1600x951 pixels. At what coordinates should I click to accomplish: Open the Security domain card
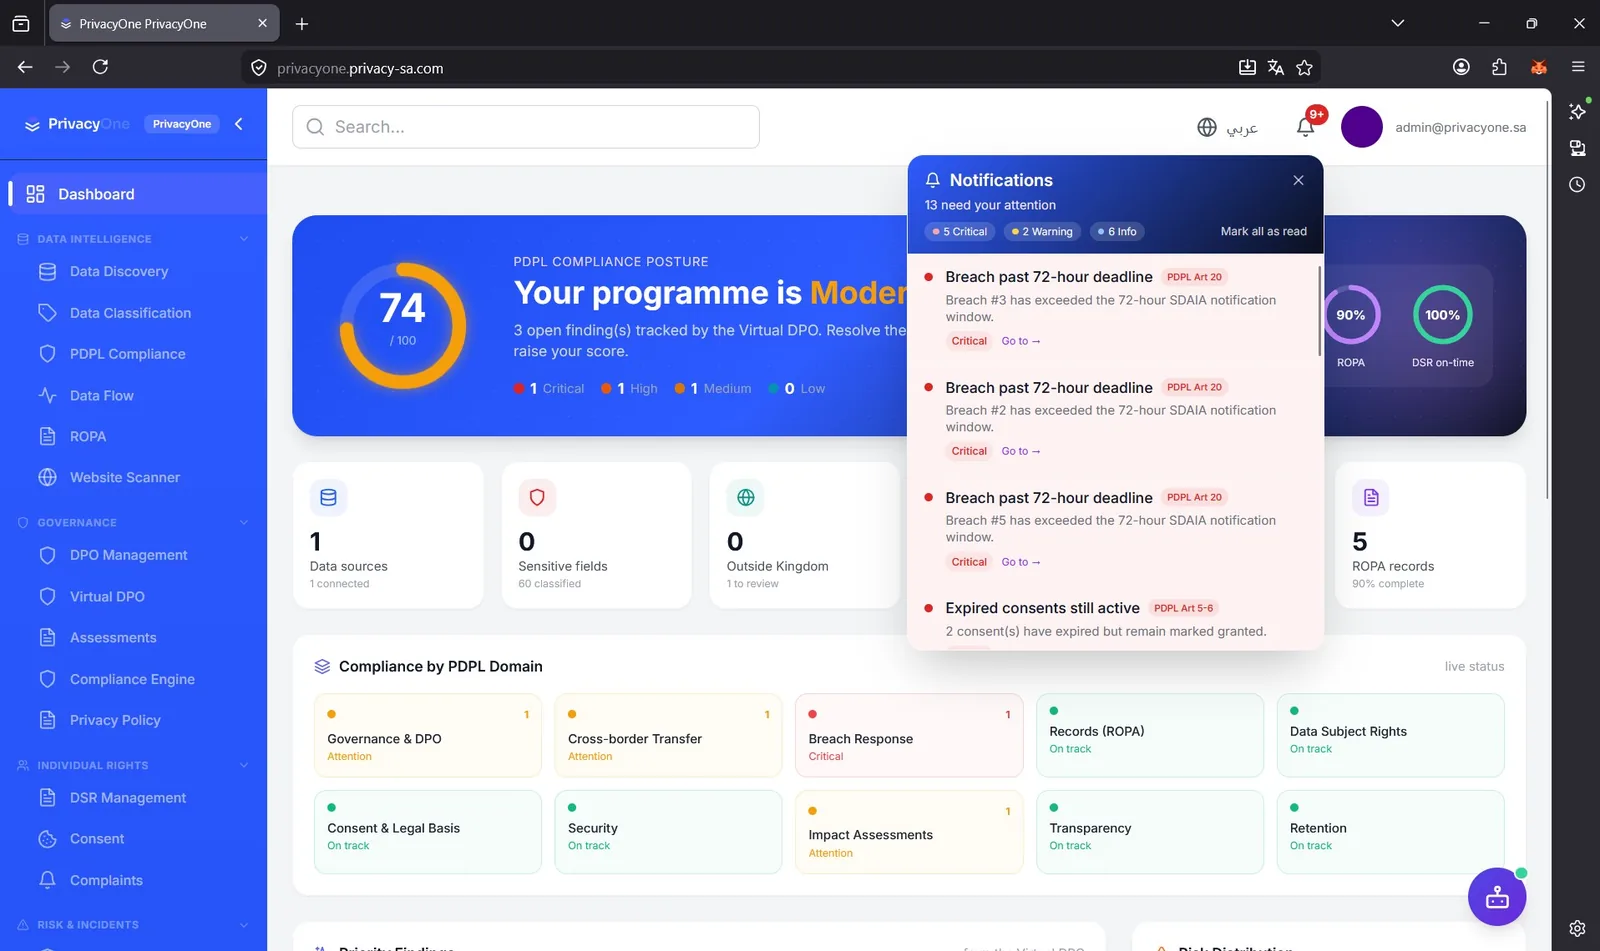(668, 832)
